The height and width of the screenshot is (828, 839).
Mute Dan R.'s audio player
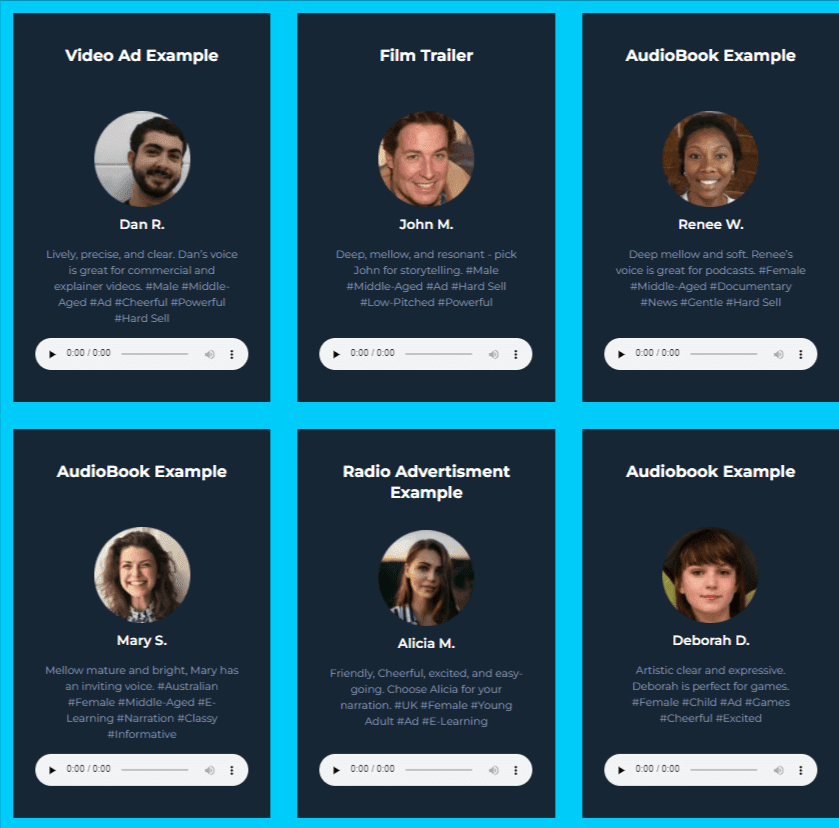(210, 354)
